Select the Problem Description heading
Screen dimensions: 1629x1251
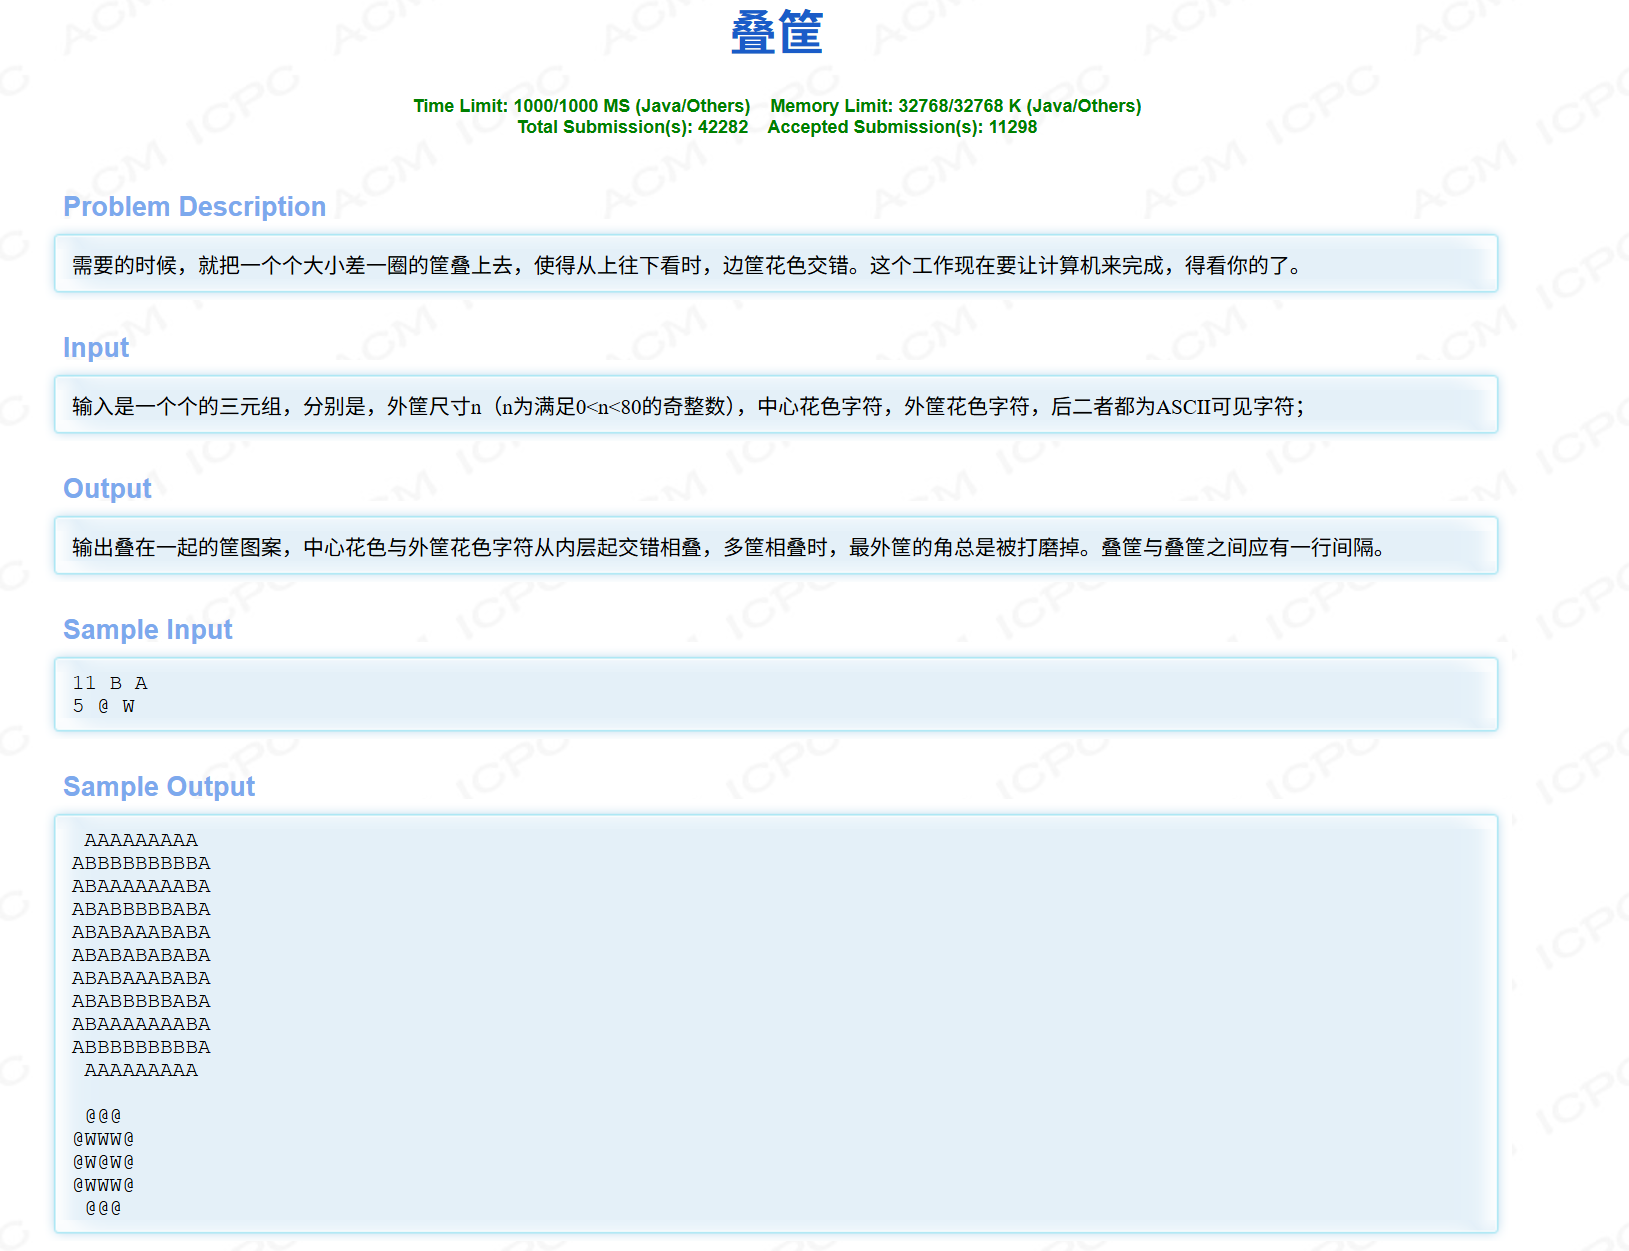(194, 207)
